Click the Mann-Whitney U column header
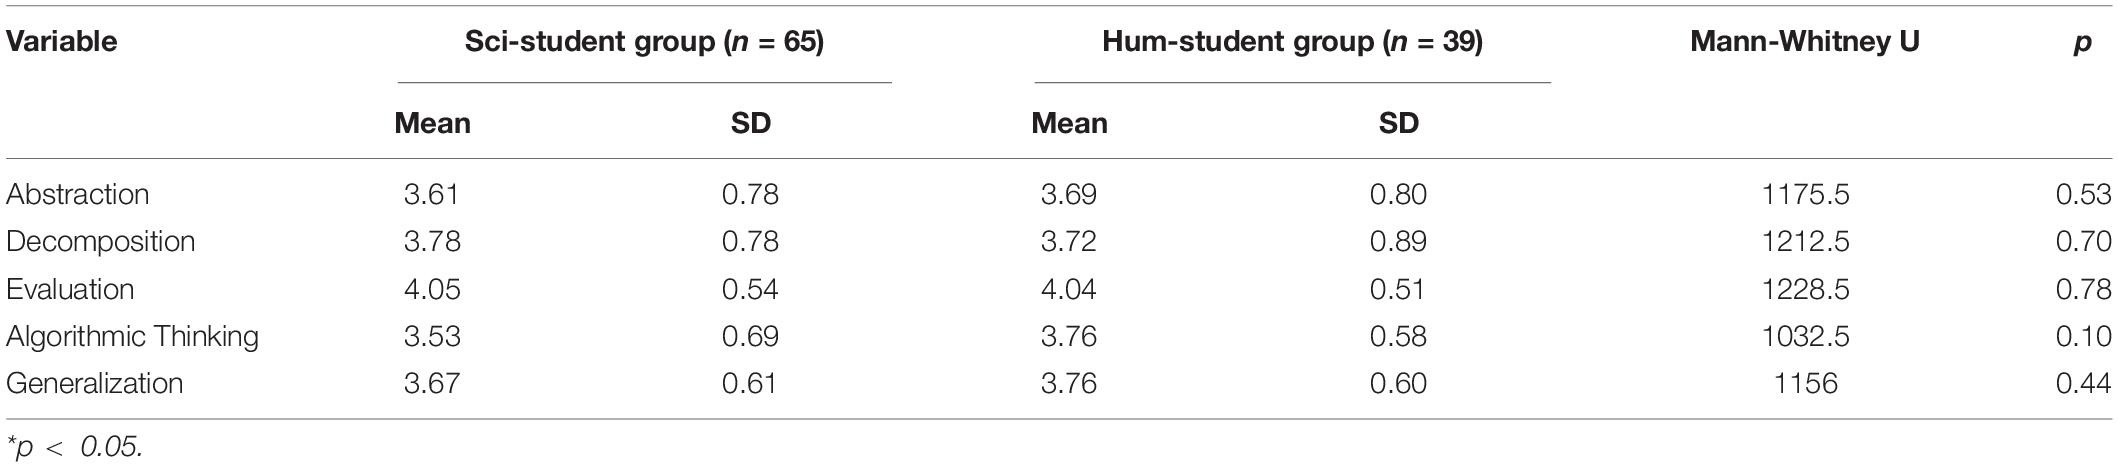 (1805, 42)
